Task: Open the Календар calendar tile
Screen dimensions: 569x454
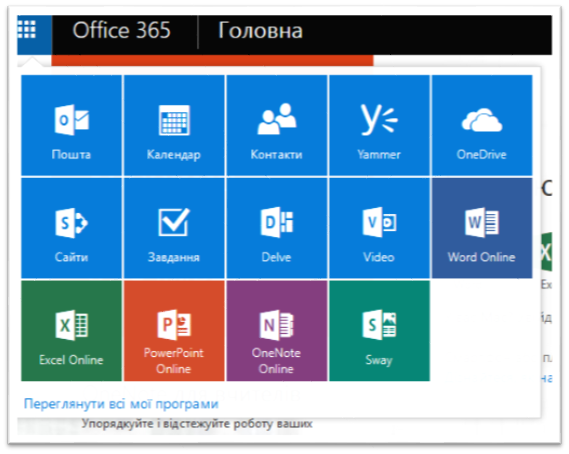Action: point(174,126)
